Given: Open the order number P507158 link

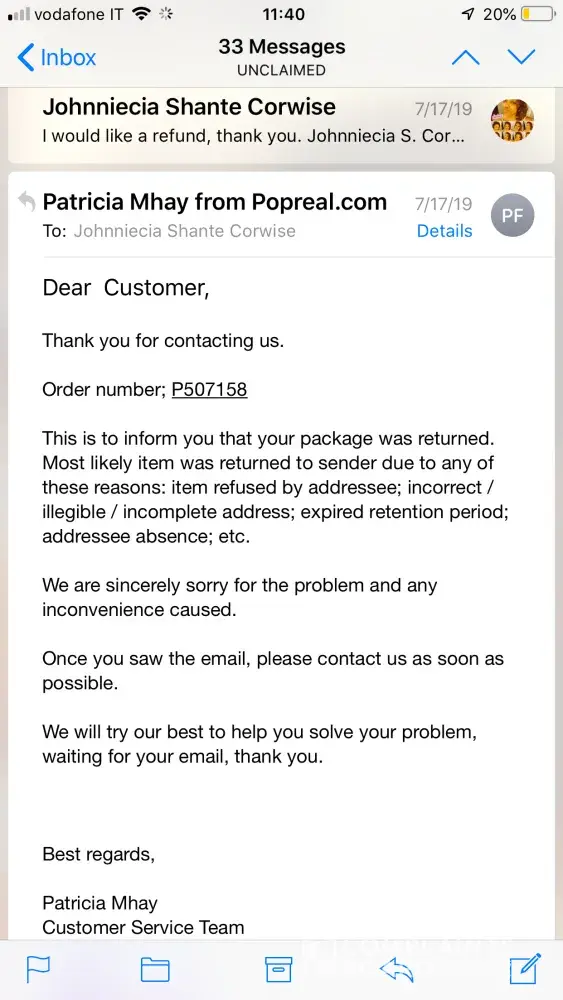Looking at the screenshot, I should tap(209, 389).
